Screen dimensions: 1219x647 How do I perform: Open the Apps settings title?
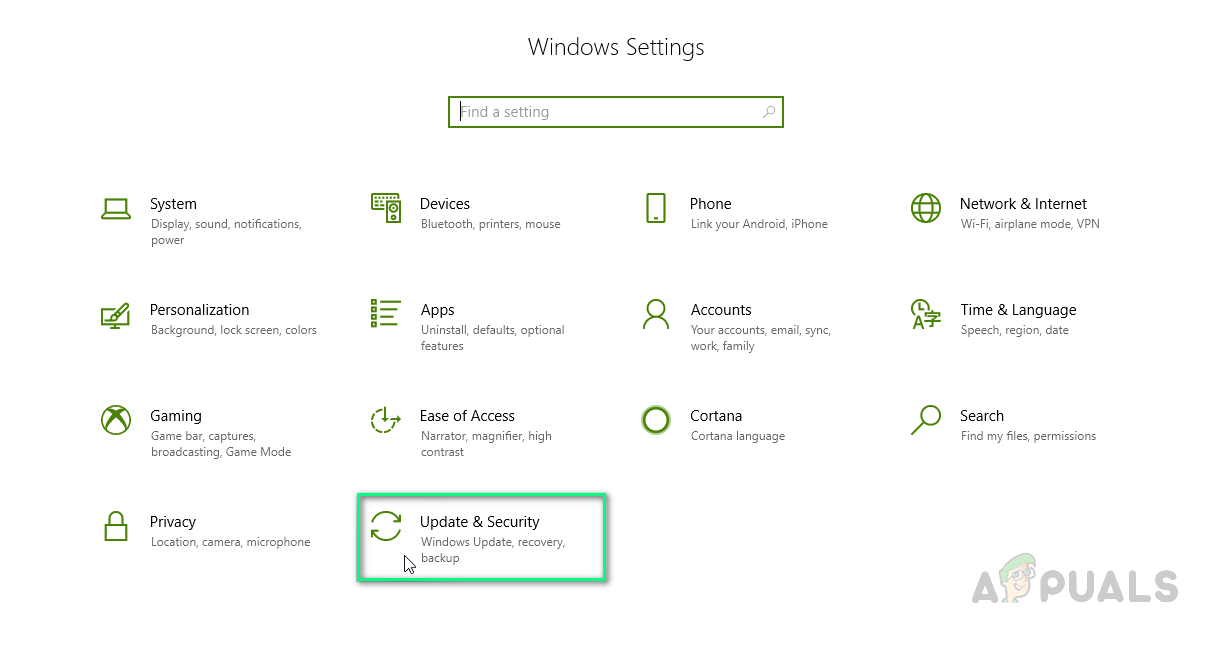[x=438, y=310]
